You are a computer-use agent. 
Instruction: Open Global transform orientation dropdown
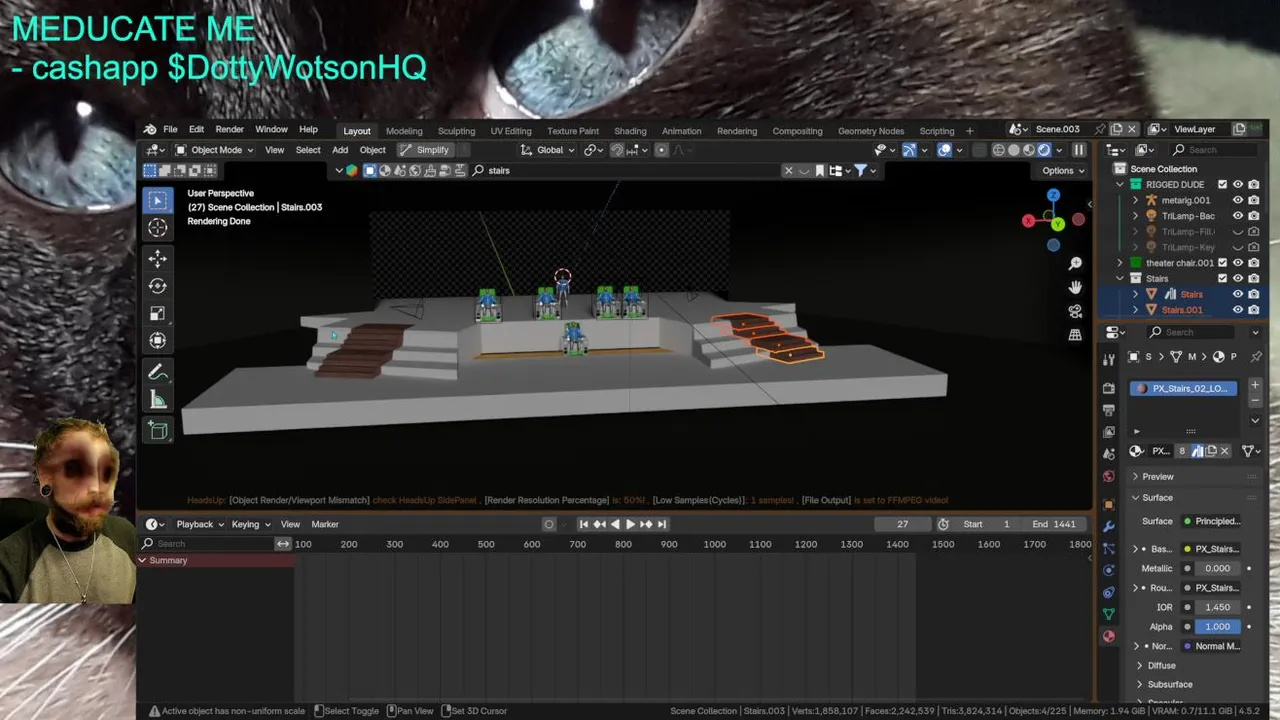point(548,150)
